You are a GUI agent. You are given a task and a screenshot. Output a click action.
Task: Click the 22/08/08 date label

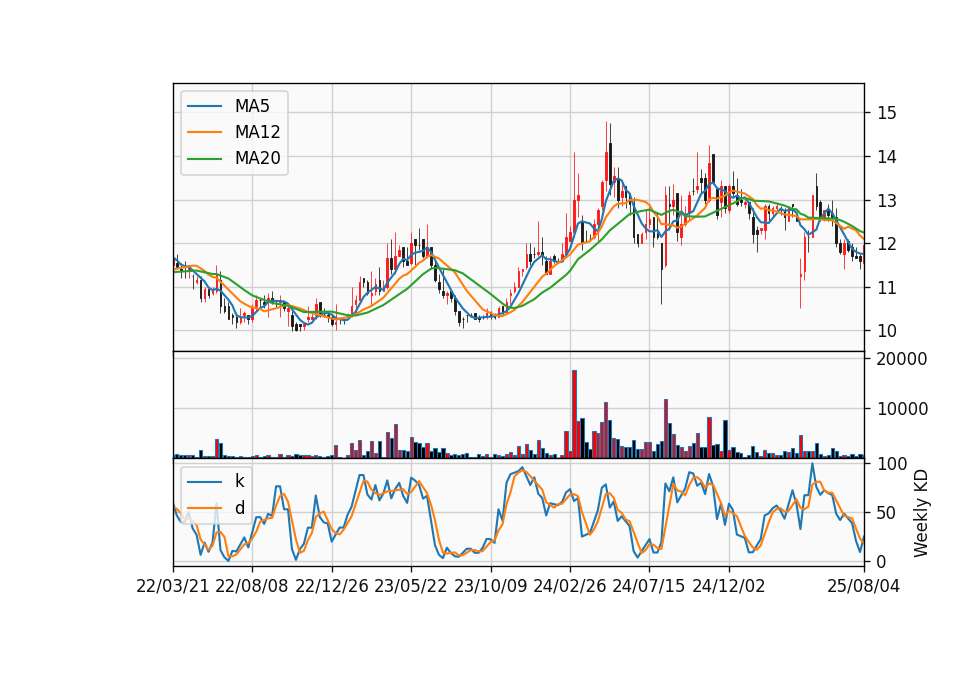coord(252,586)
